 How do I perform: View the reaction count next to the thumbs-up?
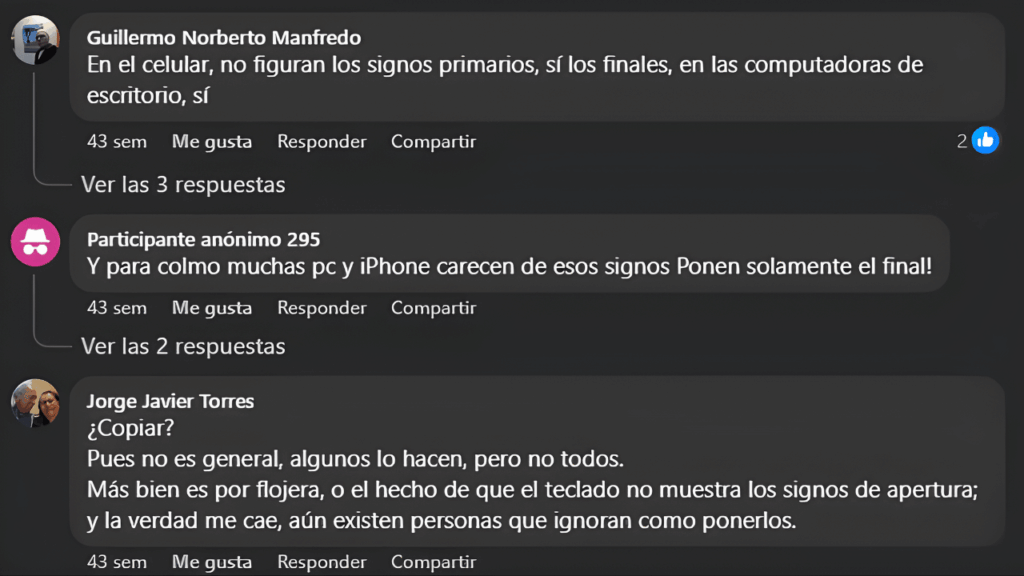tap(962, 141)
